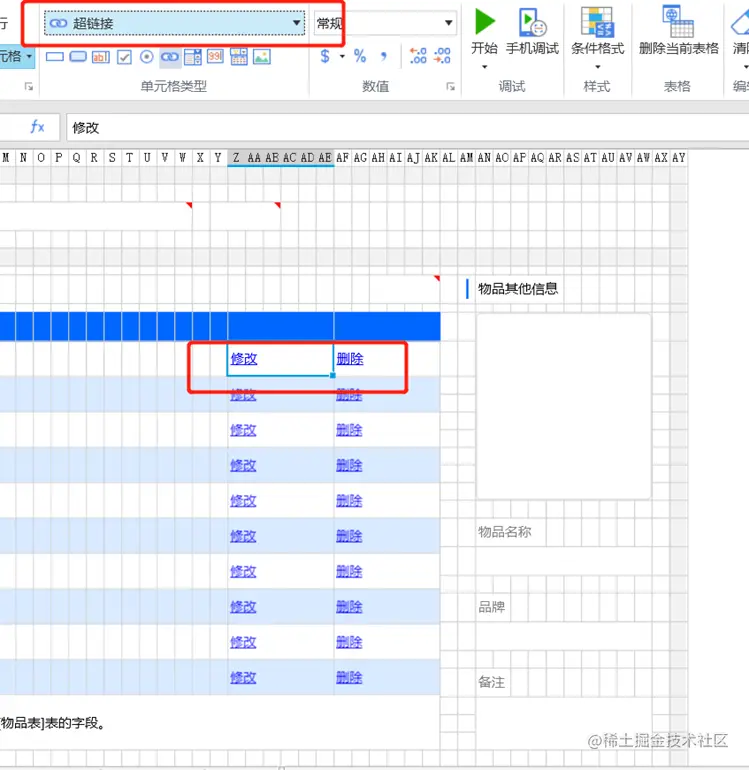The width and height of the screenshot is (749, 770).
Task: Apply percent number format
Action: [x=360, y=56]
